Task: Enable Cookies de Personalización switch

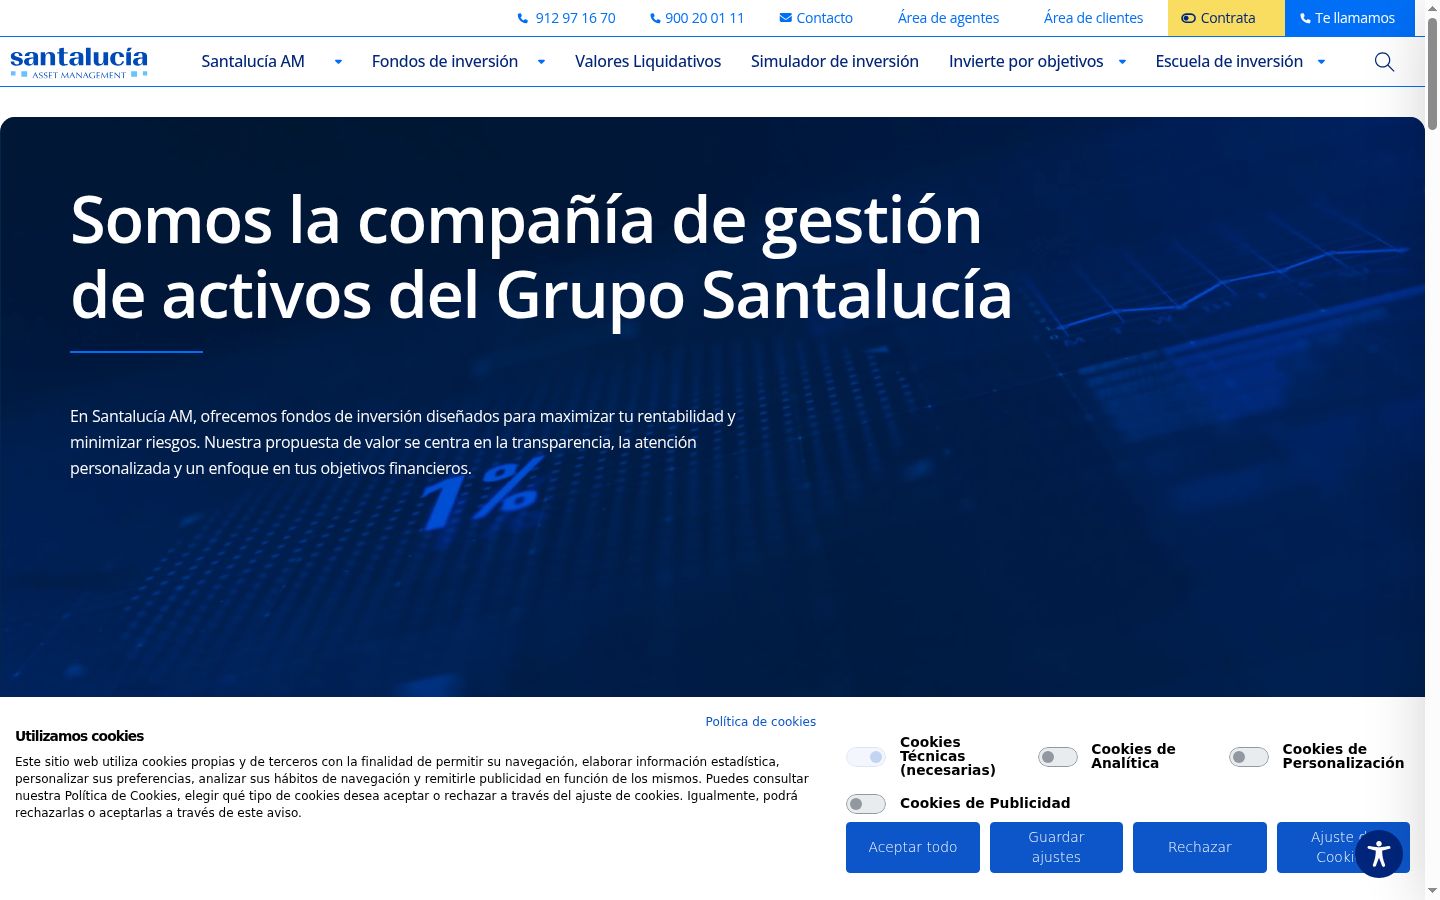Action: click(1249, 757)
